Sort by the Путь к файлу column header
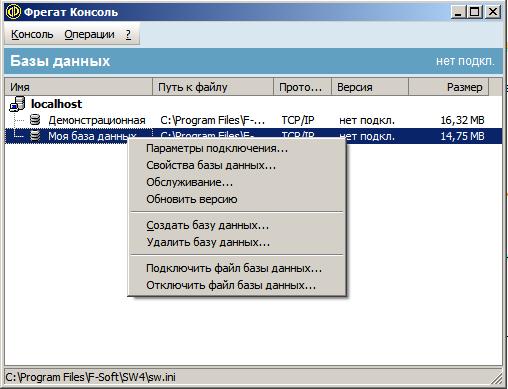This screenshot has width=508, height=389. coord(213,87)
